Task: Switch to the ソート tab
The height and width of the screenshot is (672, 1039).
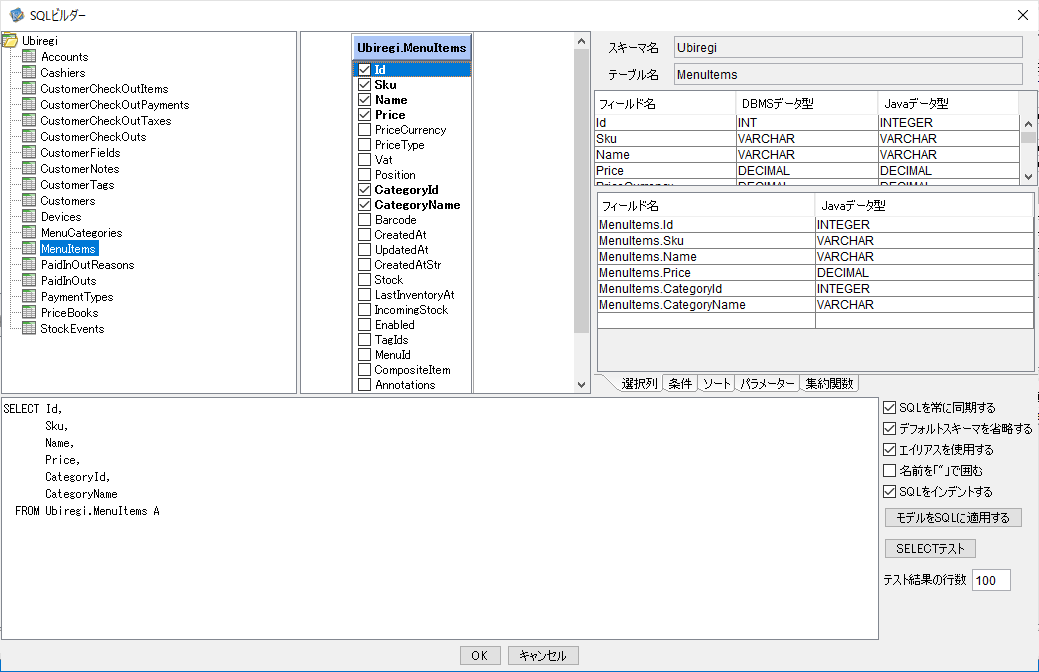Action: pos(716,384)
